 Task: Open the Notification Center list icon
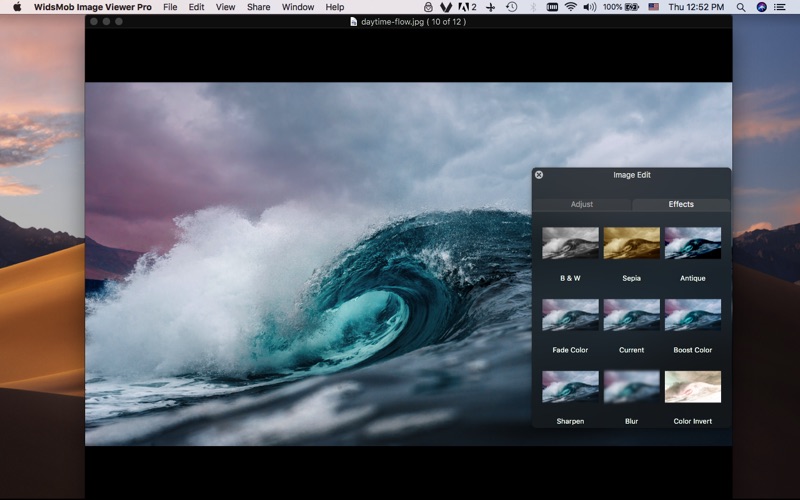point(780,7)
